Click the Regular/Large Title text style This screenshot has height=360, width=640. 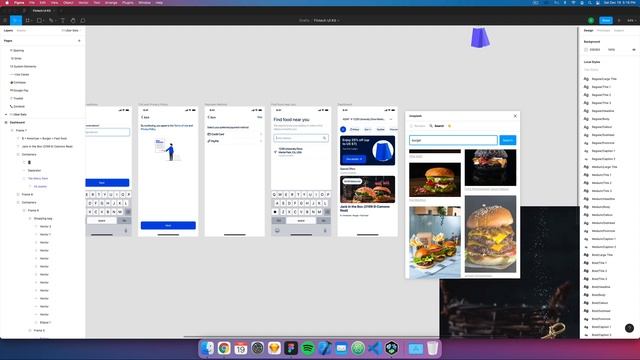[x=604, y=79]
